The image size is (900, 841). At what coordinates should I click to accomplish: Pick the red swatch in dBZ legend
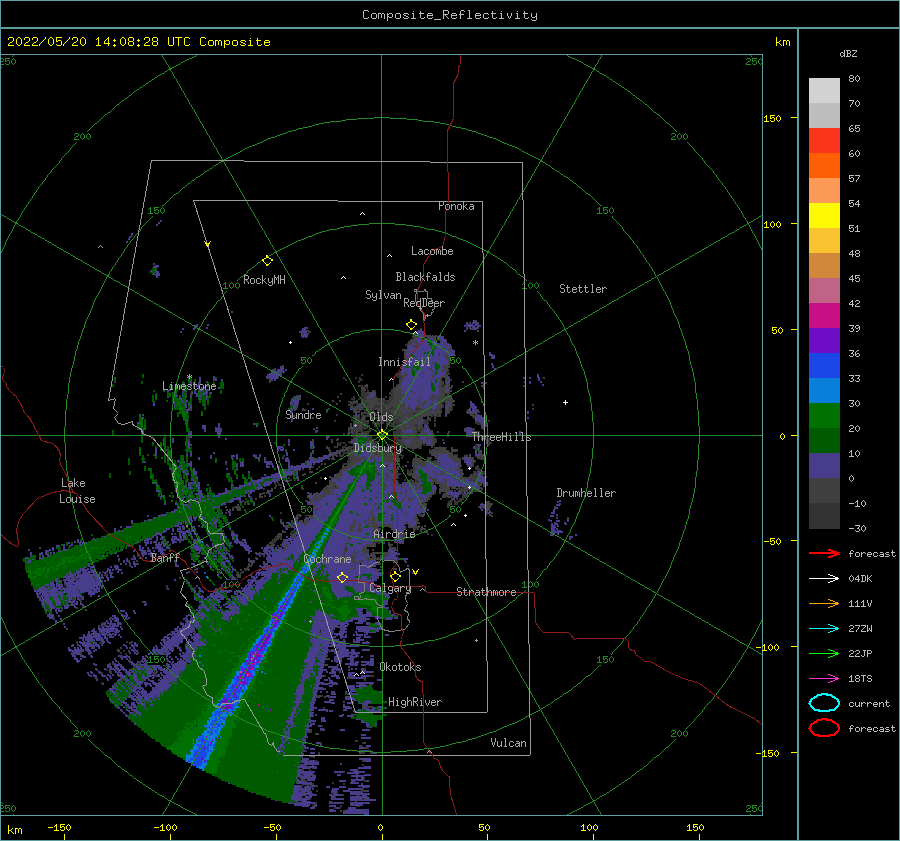[x=824, y=141]
